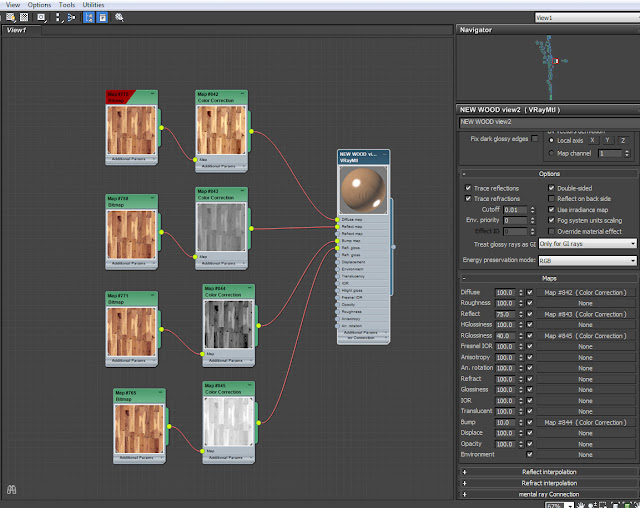
Task: Collapse the Maps rollout
Action: click(548, 278)
